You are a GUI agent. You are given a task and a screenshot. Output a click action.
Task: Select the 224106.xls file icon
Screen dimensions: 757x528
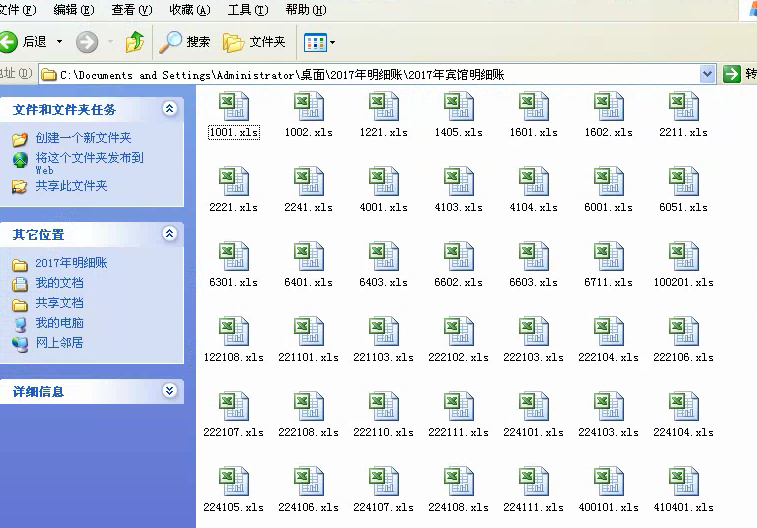[309, 481]
